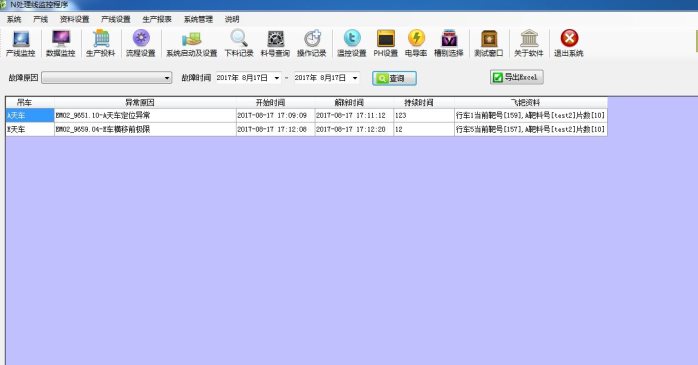The width and height of the screenshot is (698, 365).
Task: Open the end date picker dropdown arrow
Action: click(355, 78)
